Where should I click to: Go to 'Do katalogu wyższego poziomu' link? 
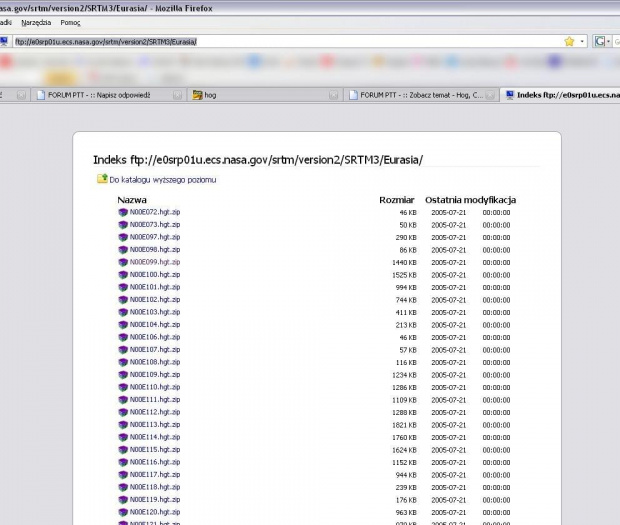(x=162, y=180)
